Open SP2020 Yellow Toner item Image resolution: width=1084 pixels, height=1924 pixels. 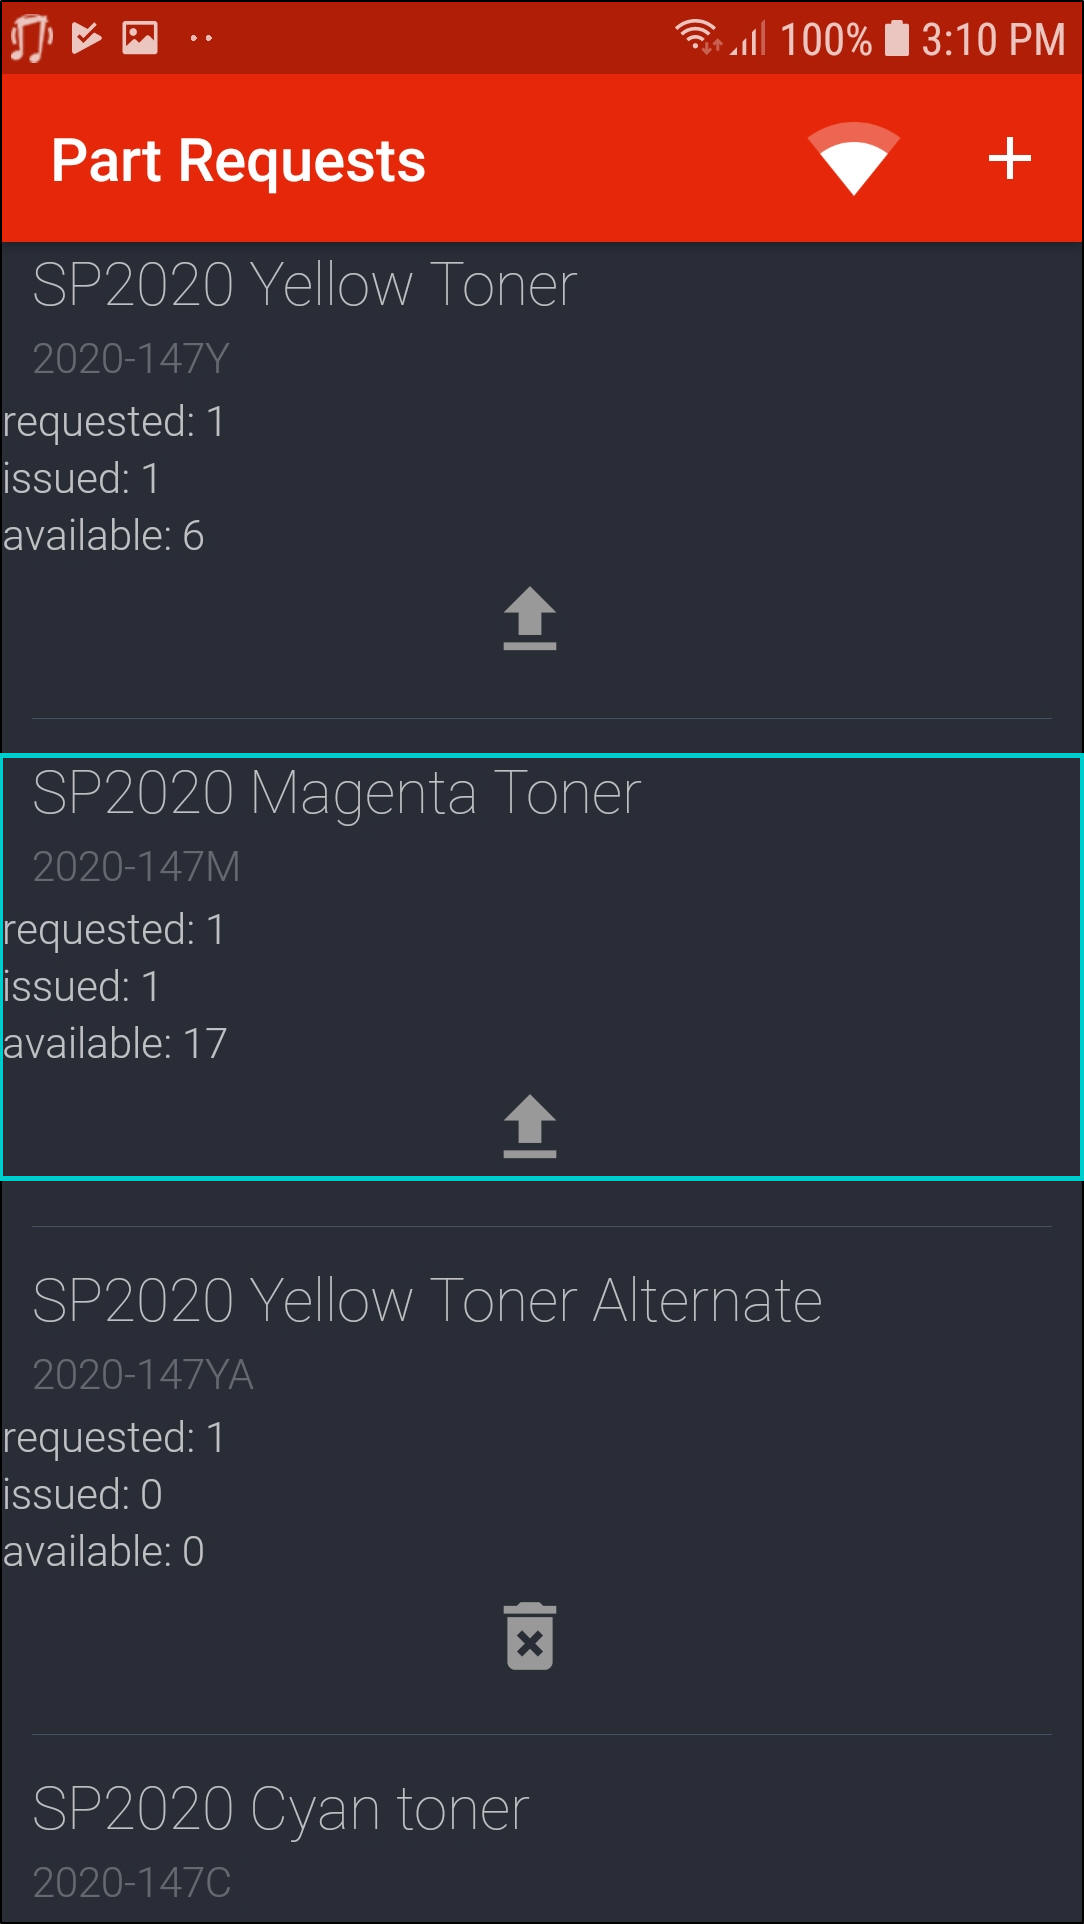point(305,285)
